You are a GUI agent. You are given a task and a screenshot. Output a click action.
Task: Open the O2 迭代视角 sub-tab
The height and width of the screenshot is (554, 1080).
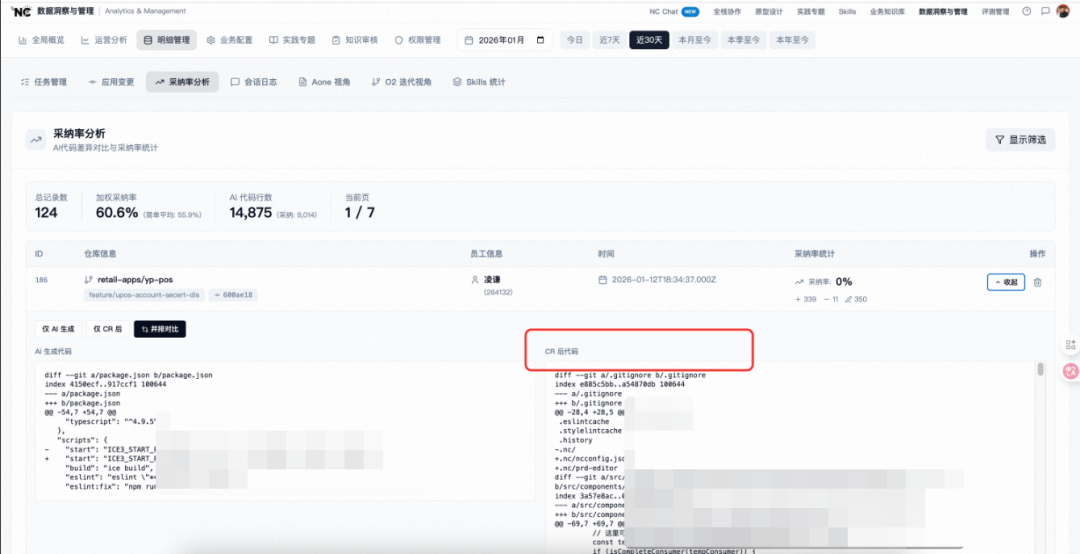(402, 82)
